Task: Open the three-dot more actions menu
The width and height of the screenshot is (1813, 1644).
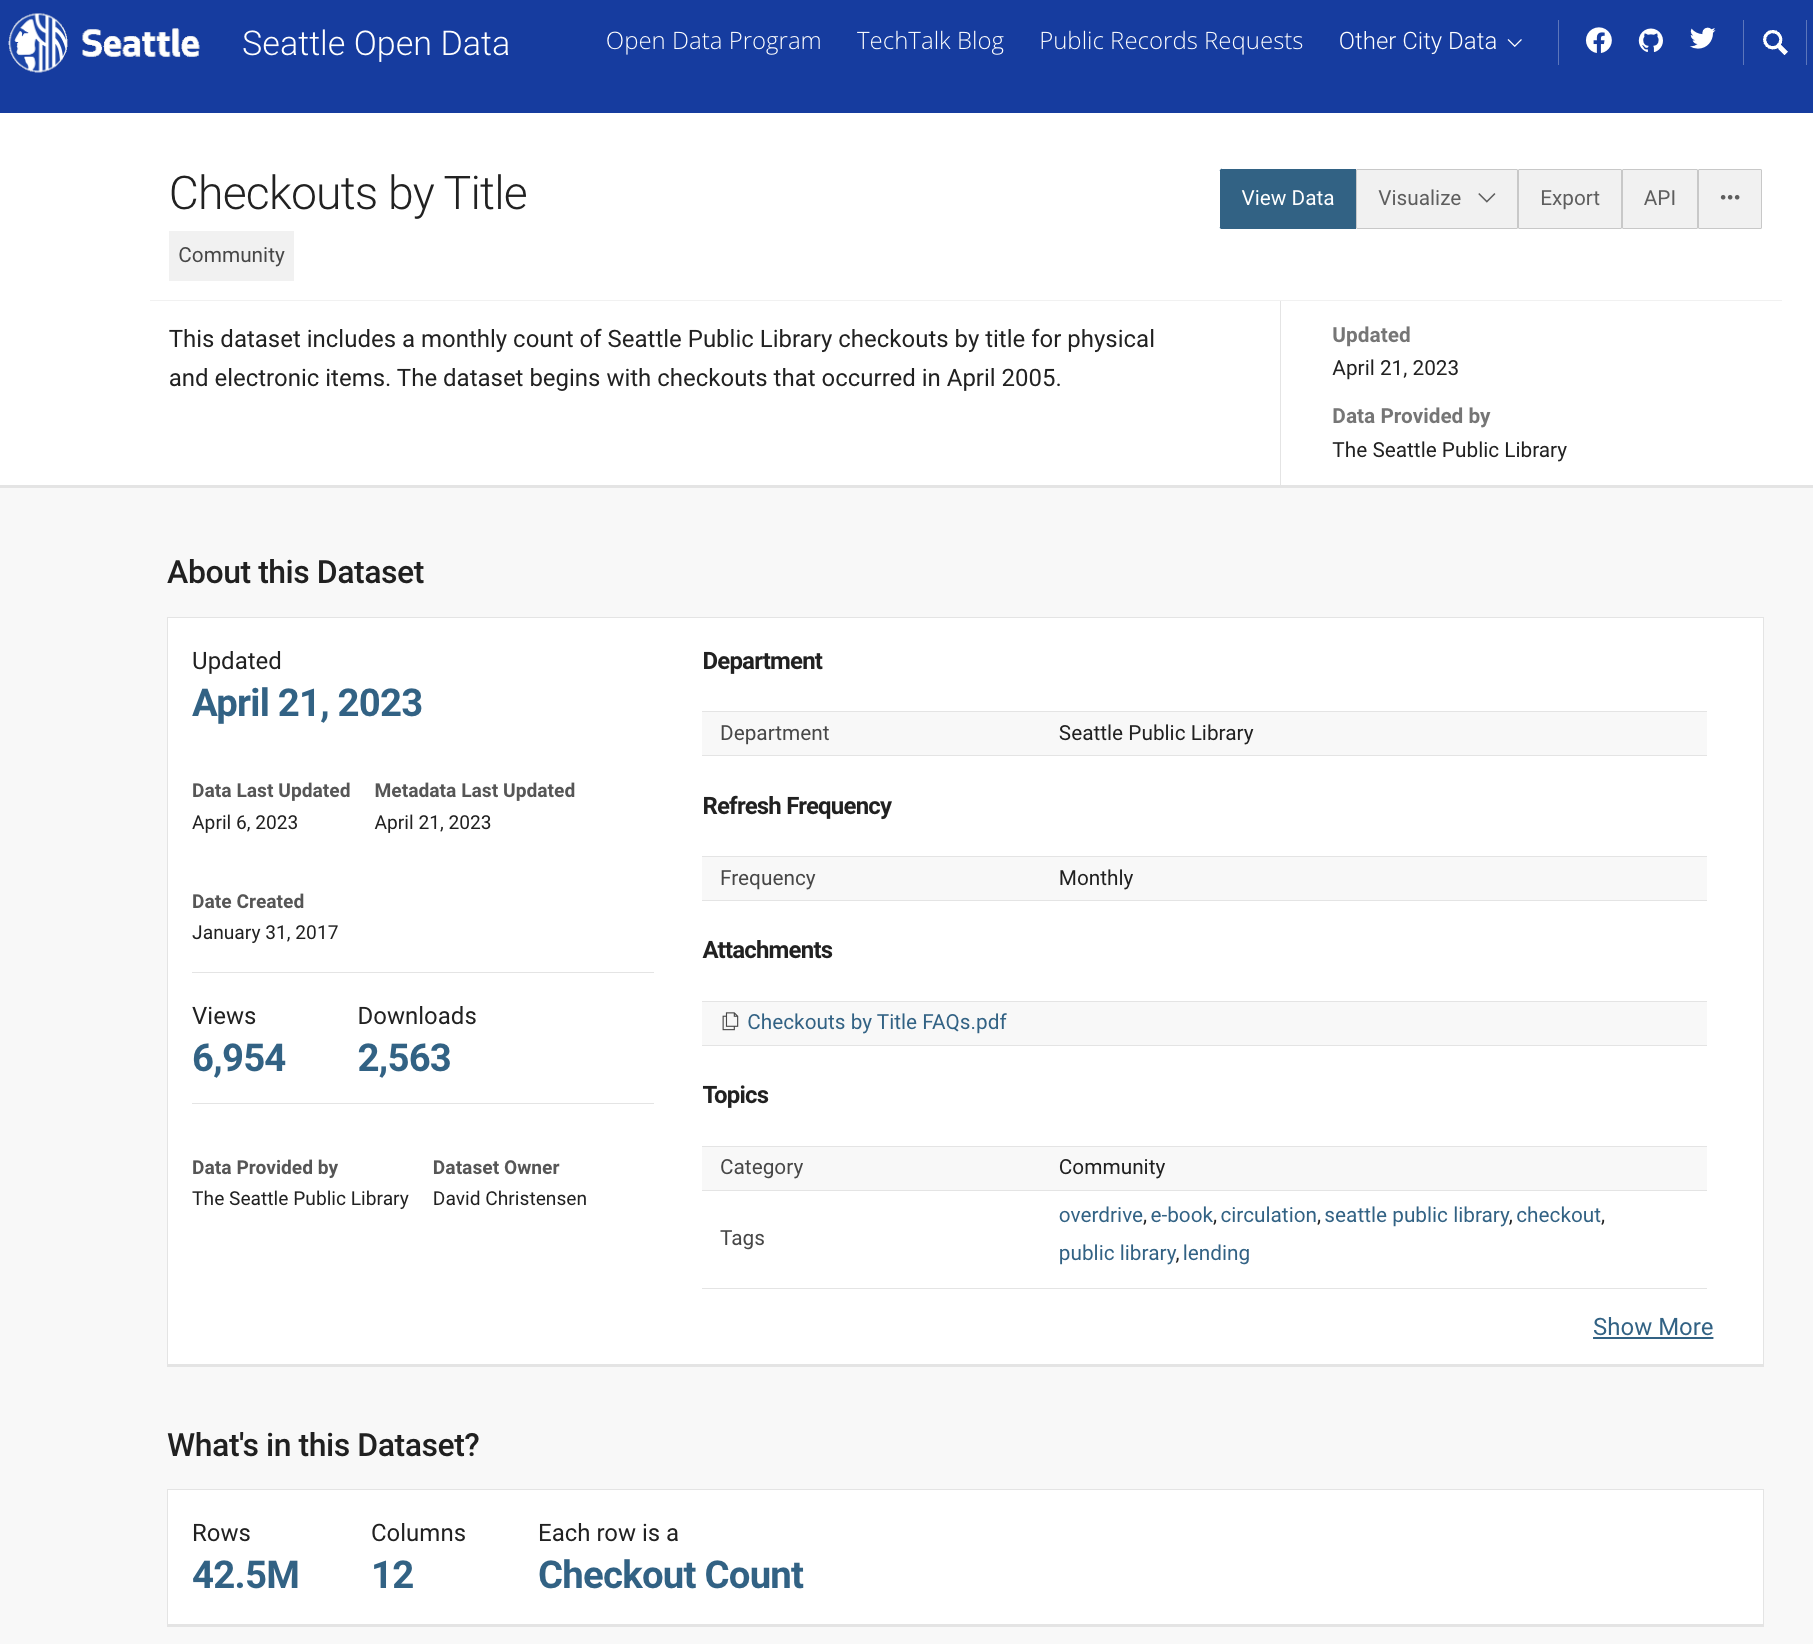Action: 1729,198
